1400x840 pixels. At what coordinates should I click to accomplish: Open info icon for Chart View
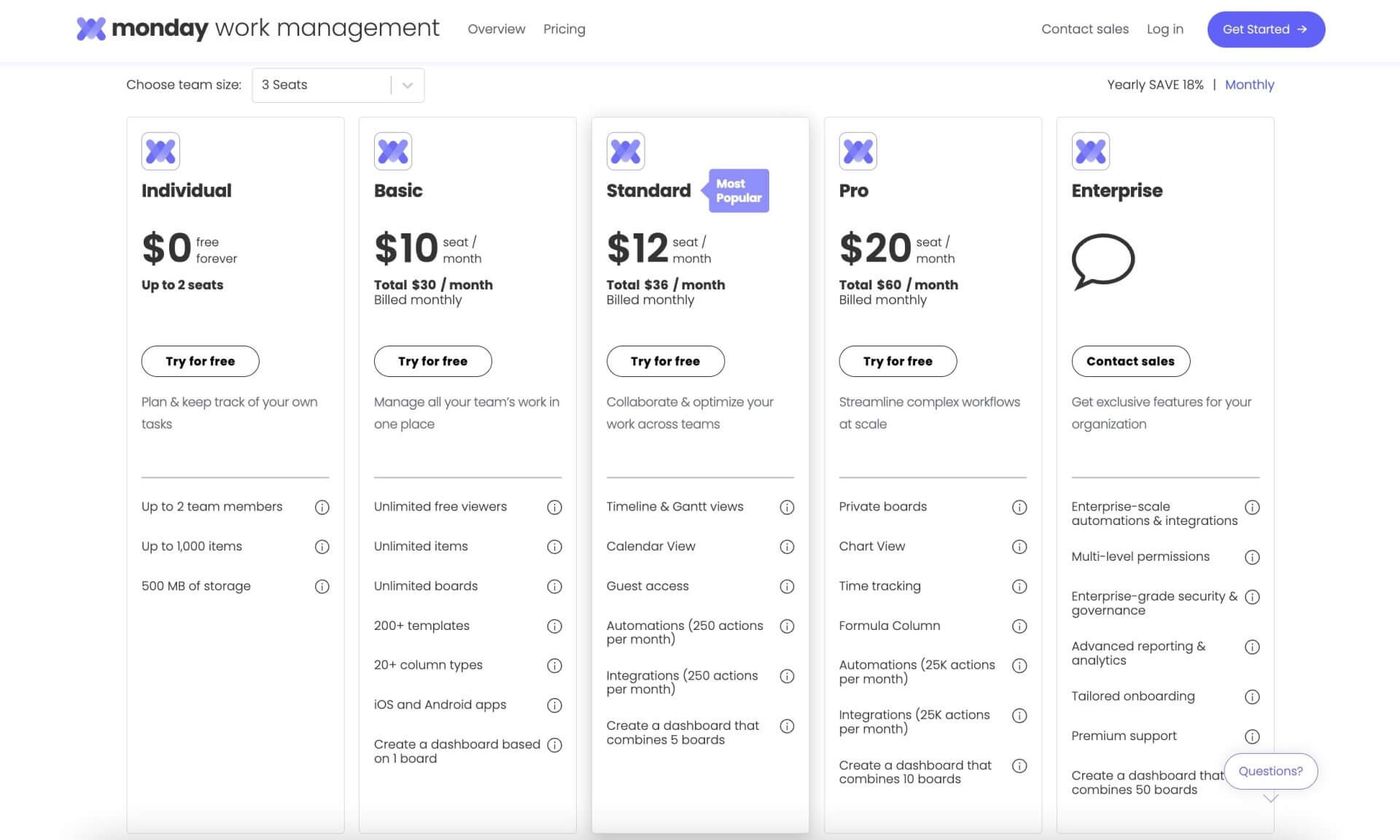[x=1019, y=547]
